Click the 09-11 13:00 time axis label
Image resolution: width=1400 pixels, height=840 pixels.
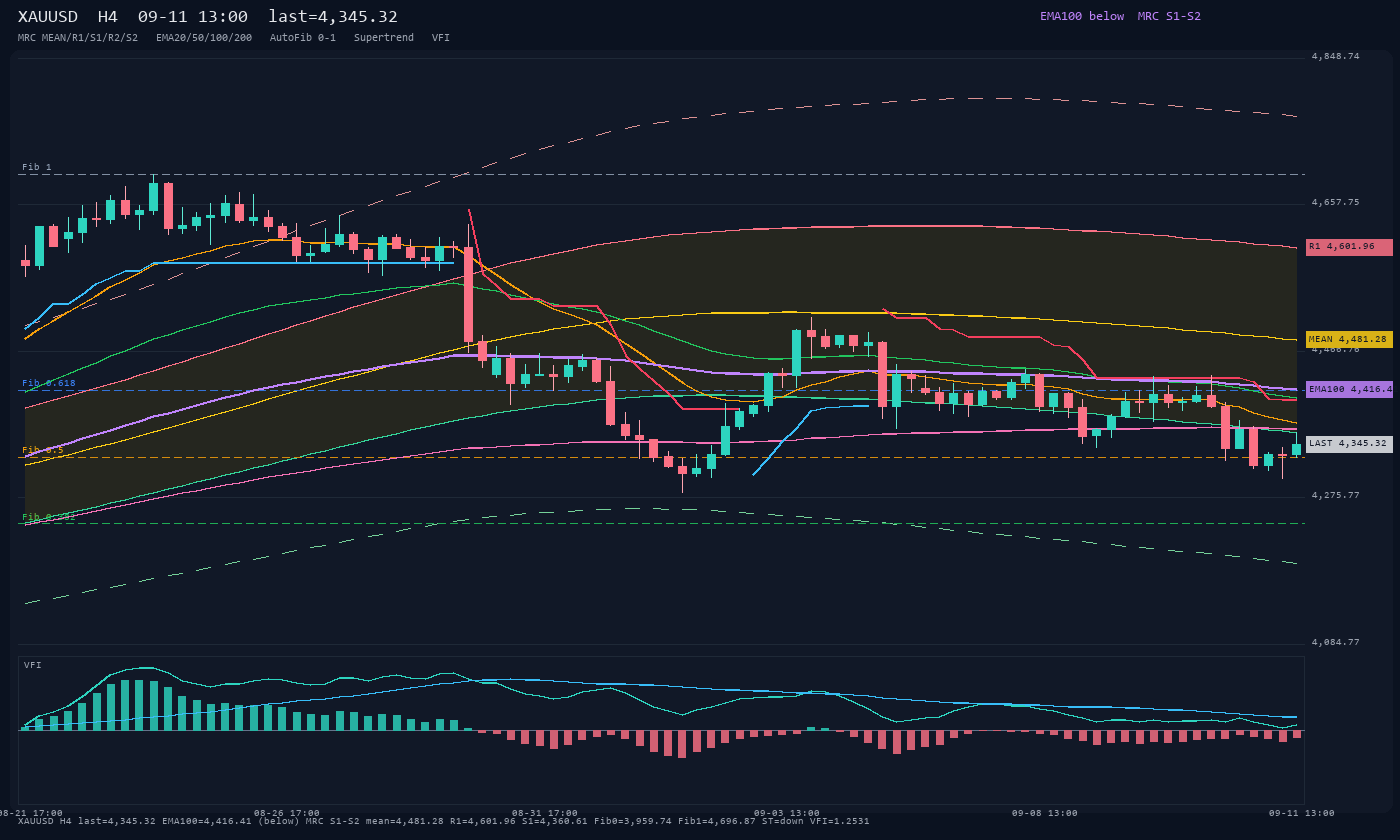pos(1302,813)
